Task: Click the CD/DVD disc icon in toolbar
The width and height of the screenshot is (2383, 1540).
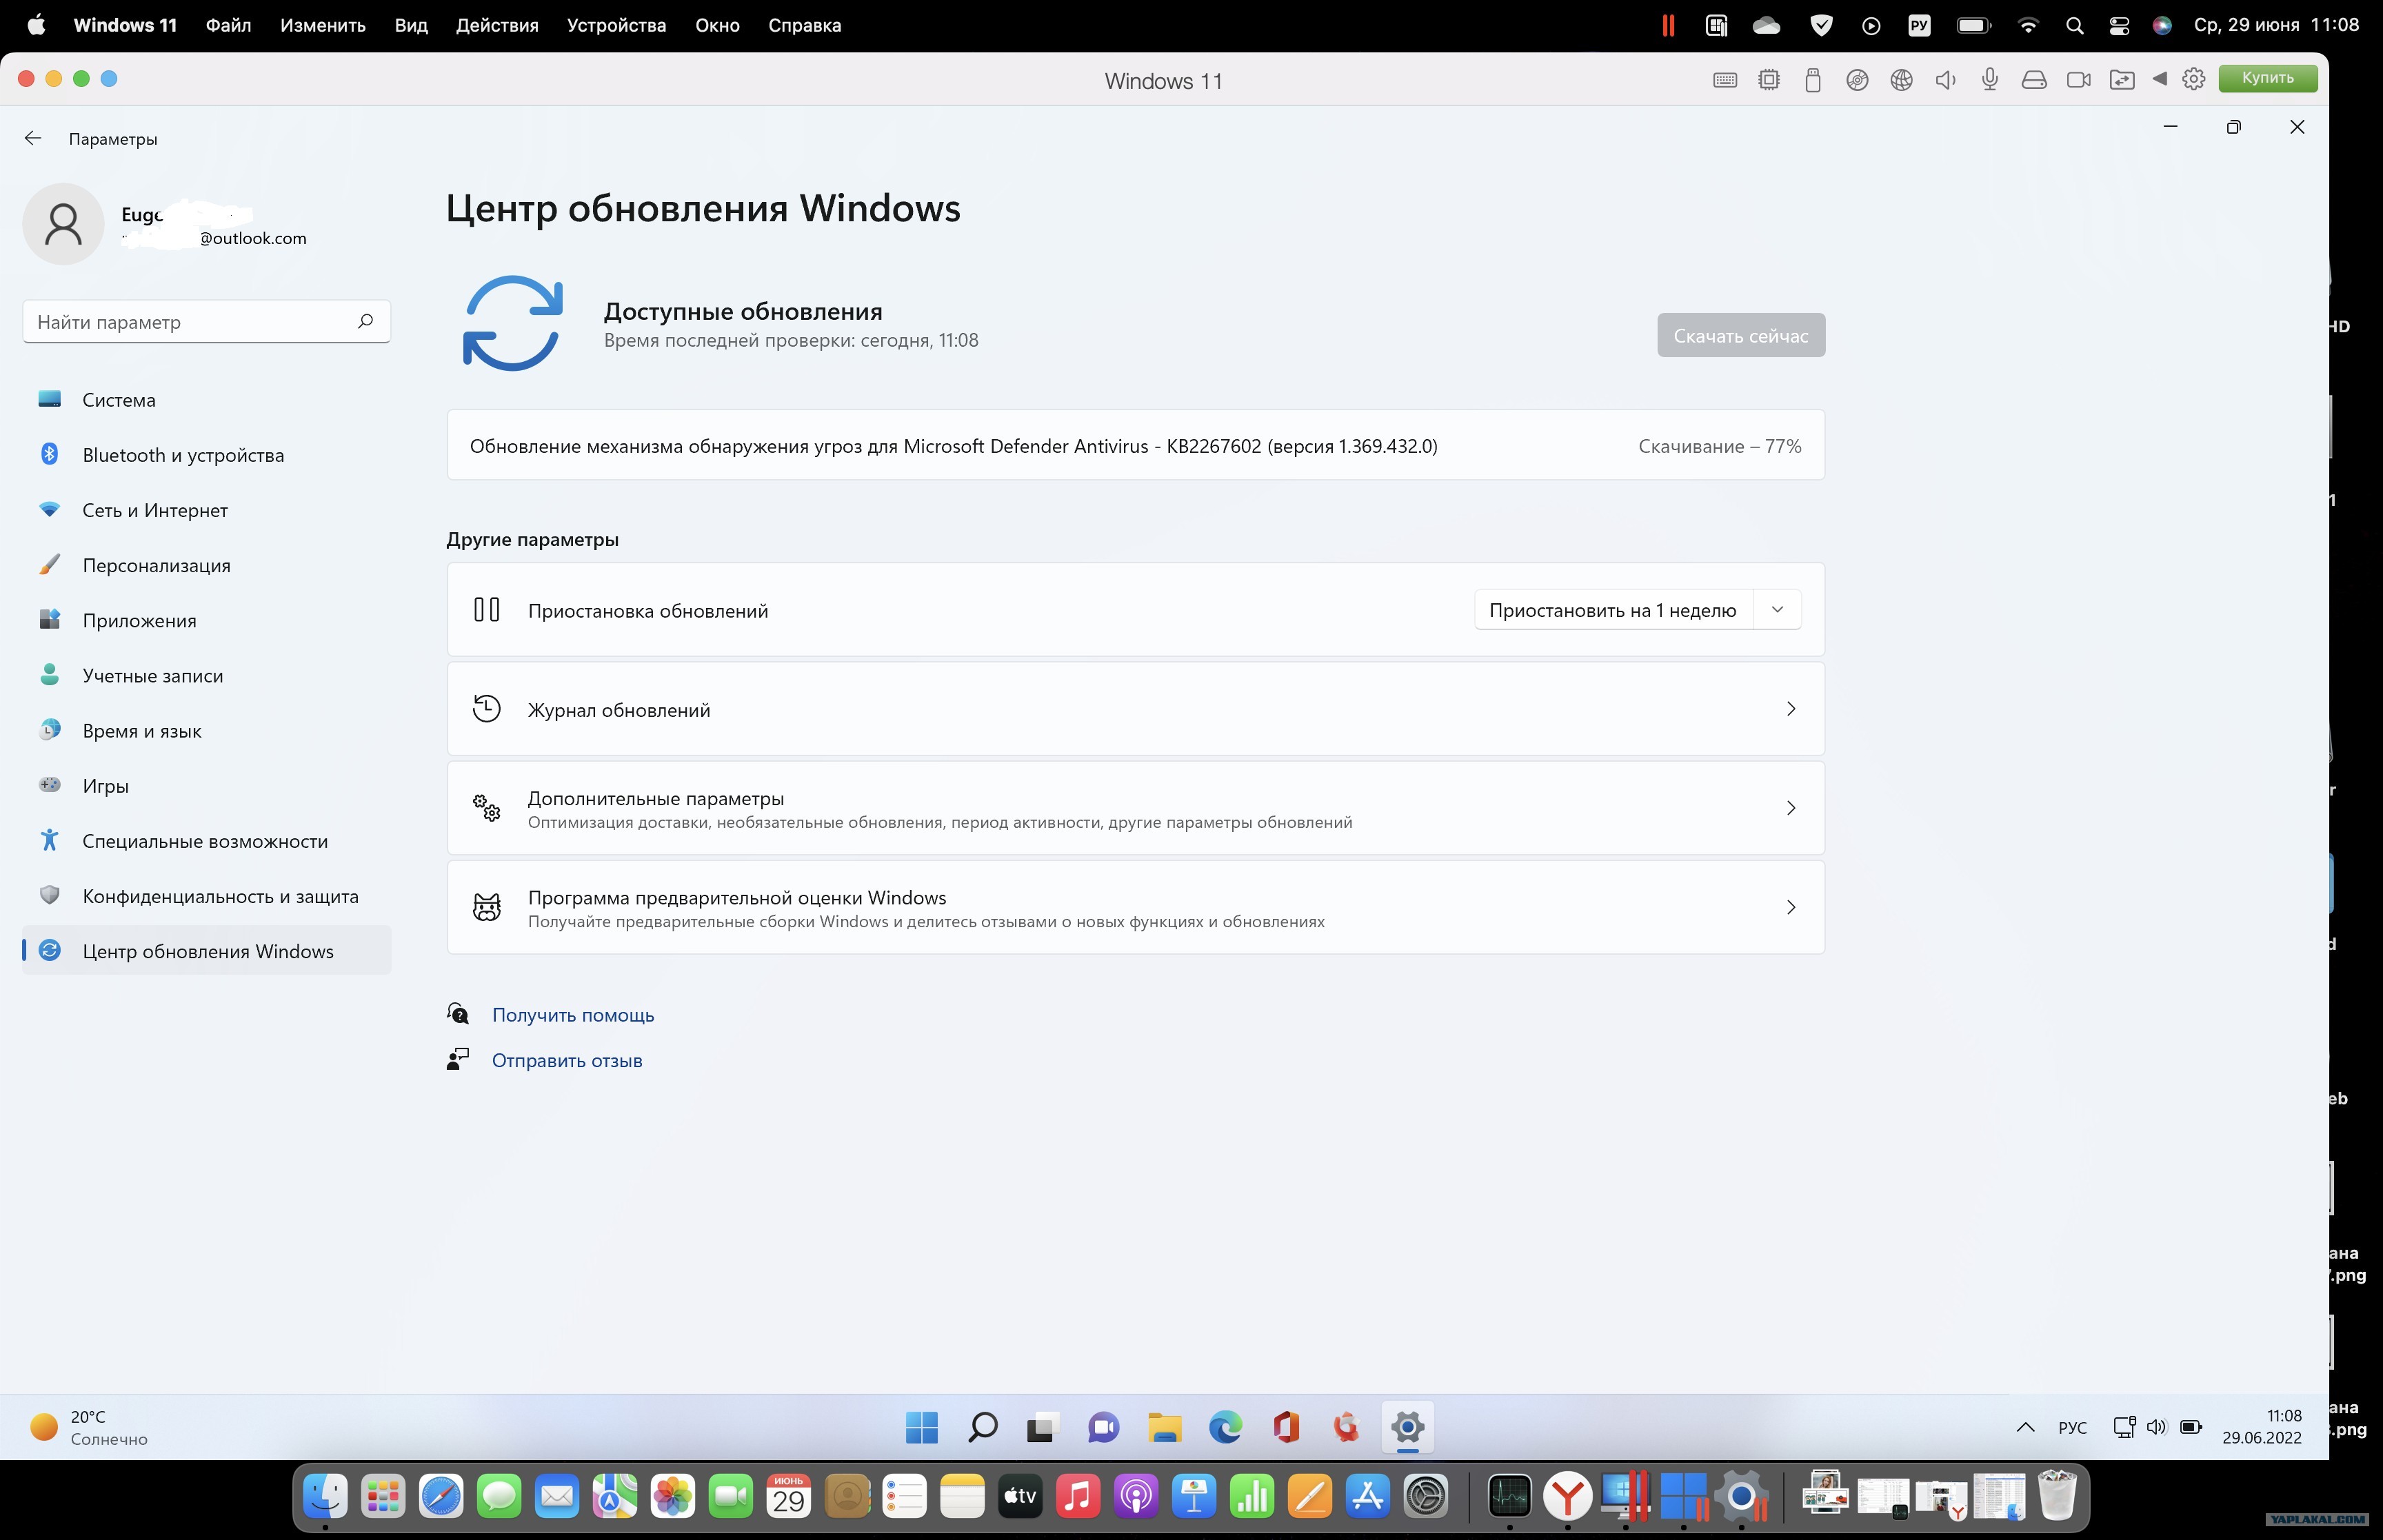Action: tap(1857, 80)
